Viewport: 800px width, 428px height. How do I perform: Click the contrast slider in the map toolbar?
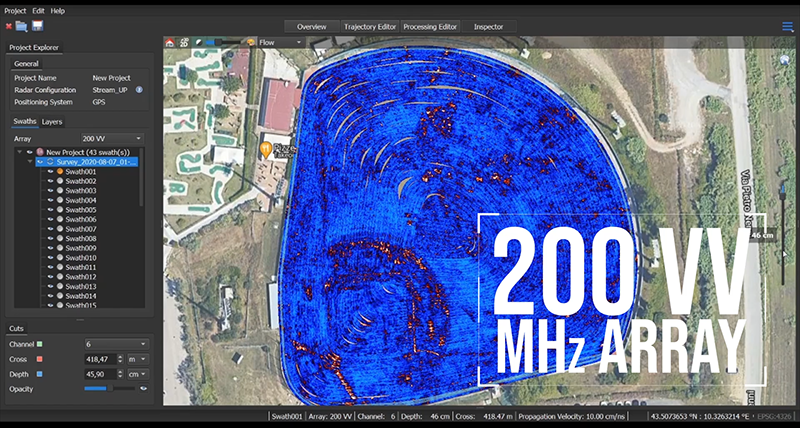pos(223,42)
